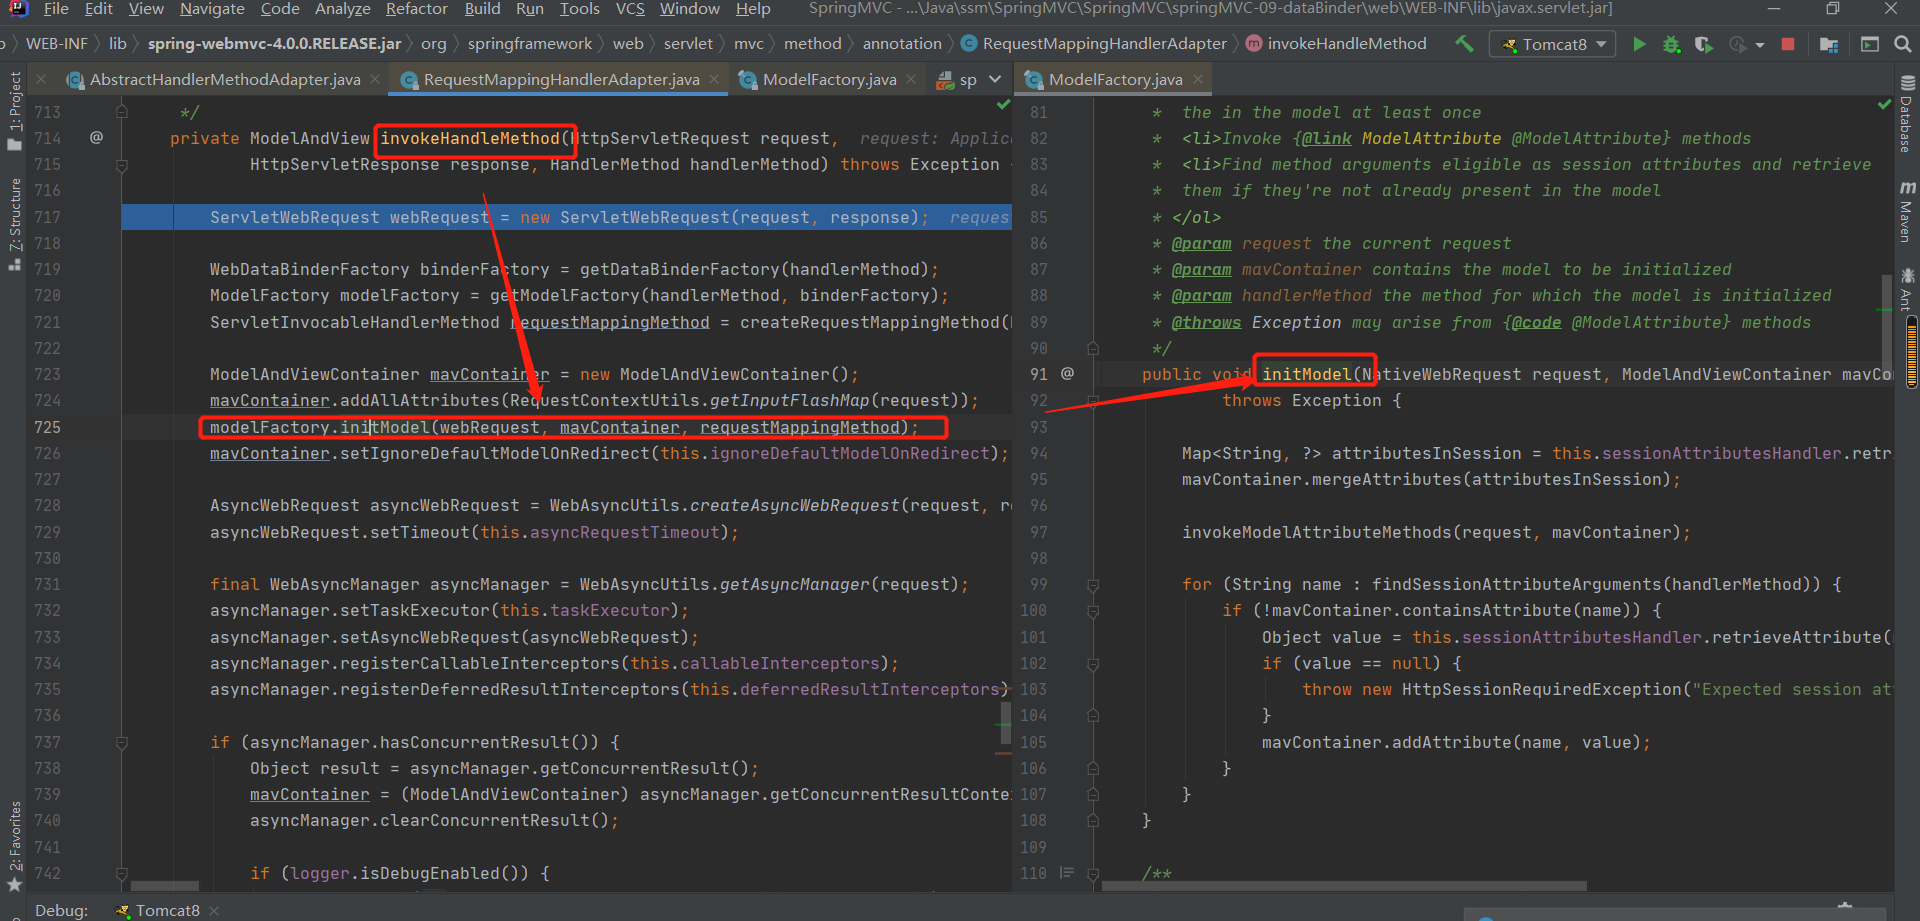This screenshot has width=1920, height=921.
Task: Collapse the comment fold at line 90
Action: [x=1093, y=348]
